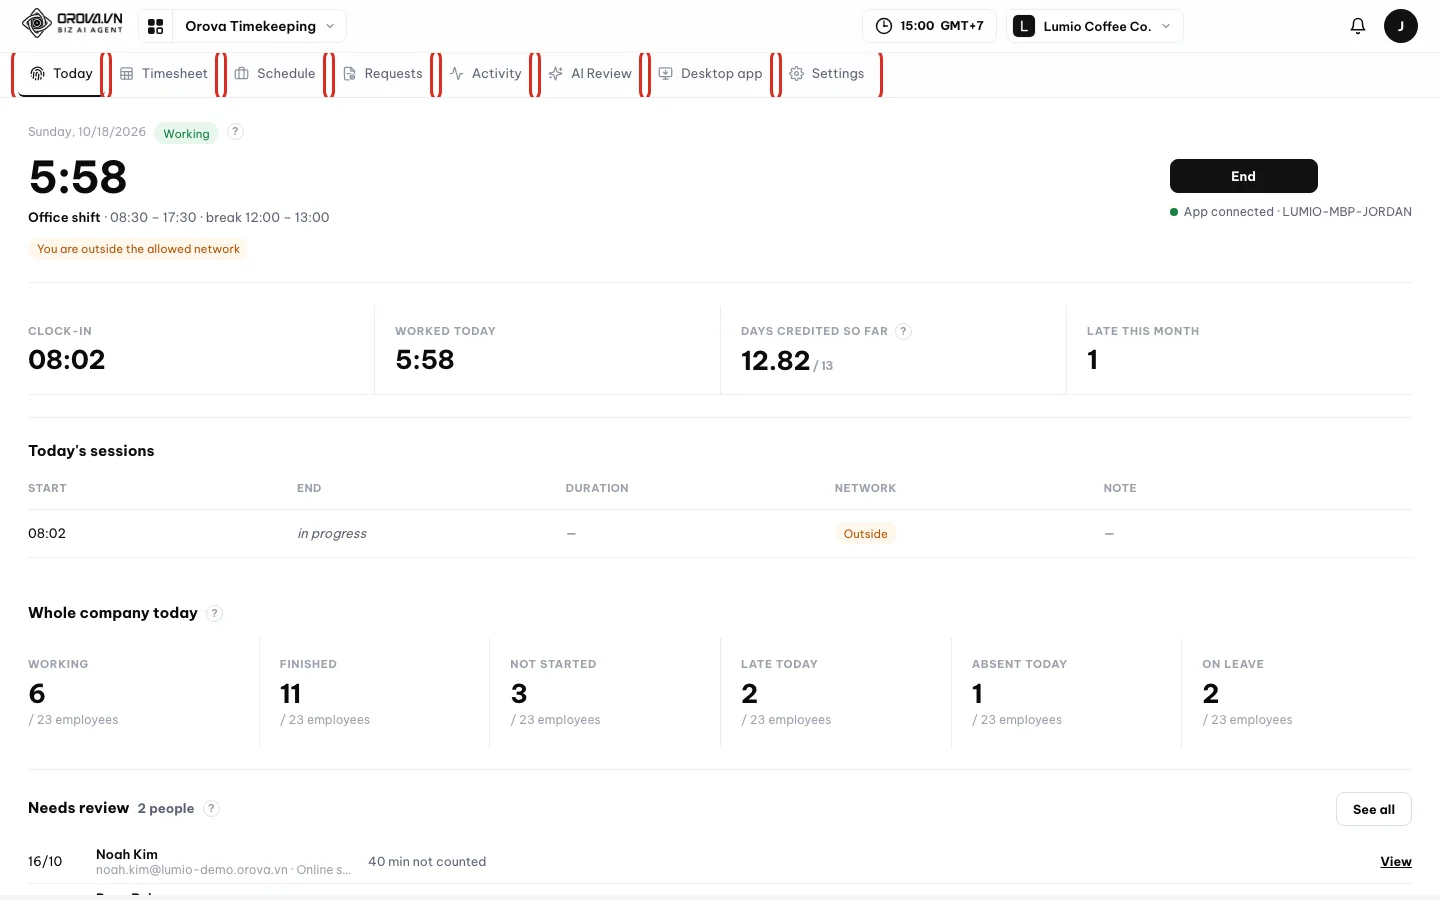Open the View link for Noah Kim
1440x900 pixels.
click(1396, 862)
